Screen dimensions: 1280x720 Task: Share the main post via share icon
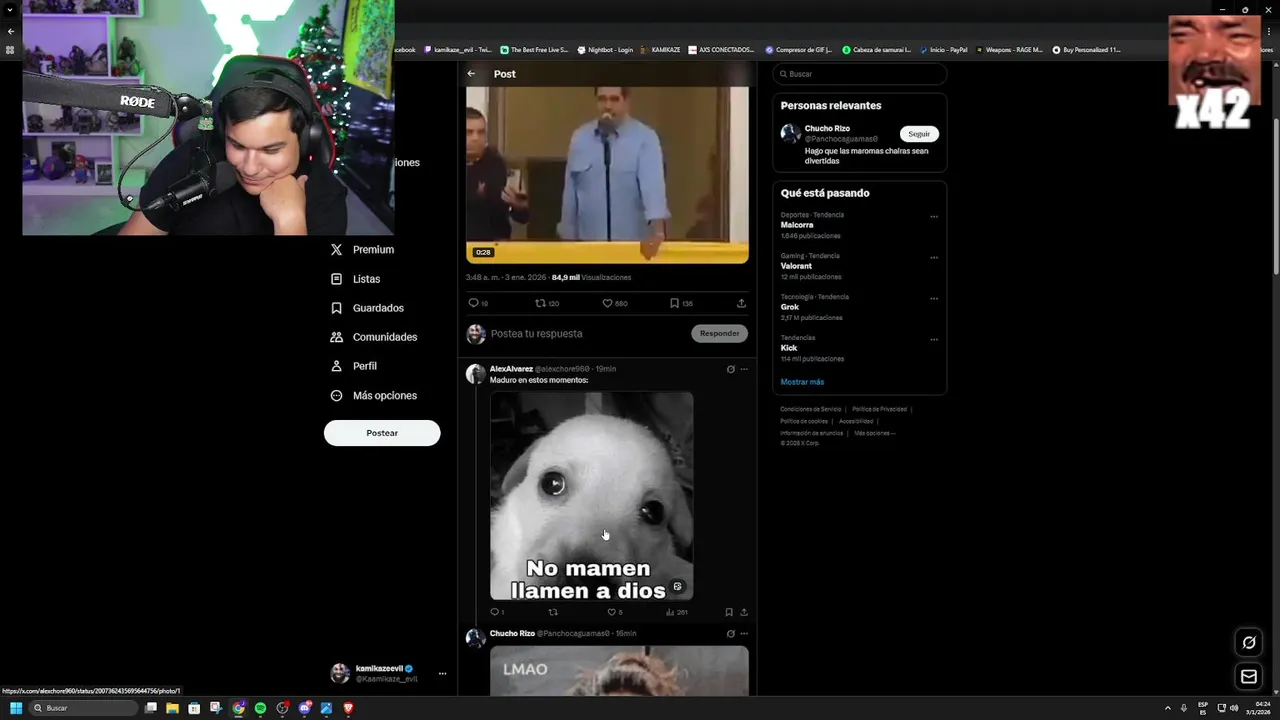pos(741,303)
